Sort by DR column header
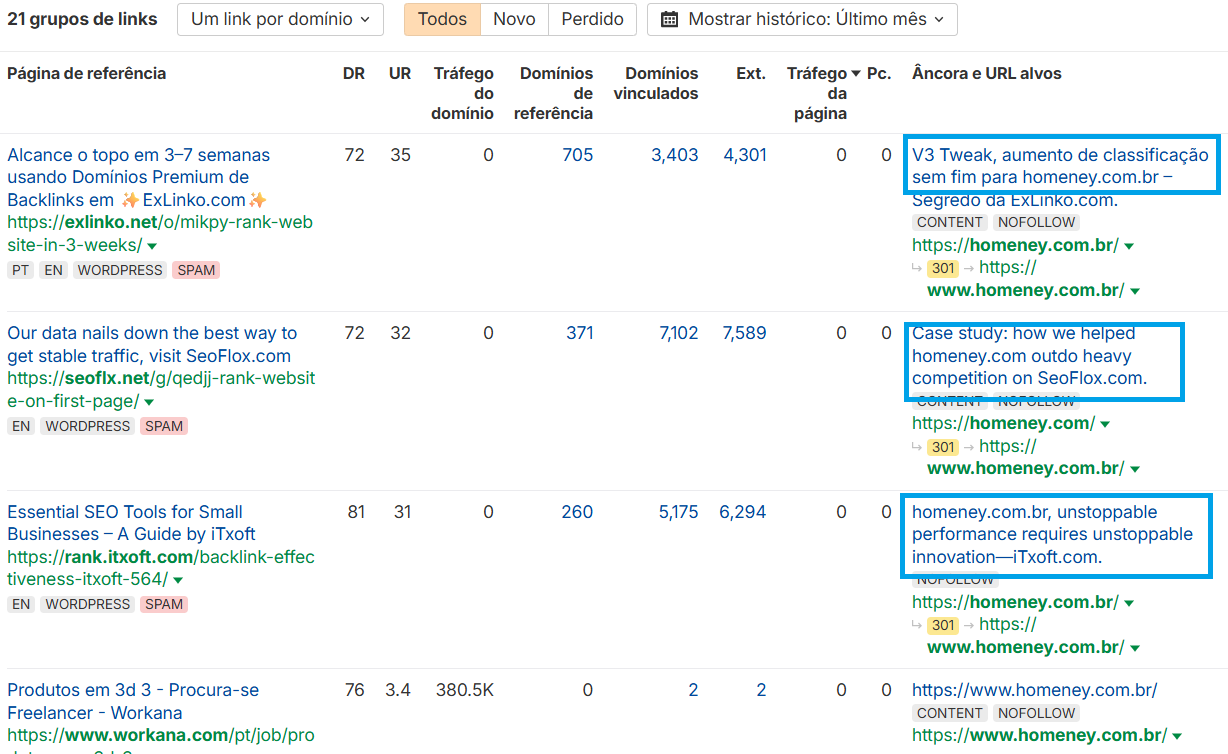The width and height of the screenshot is (1228, 754). (354, 73)
